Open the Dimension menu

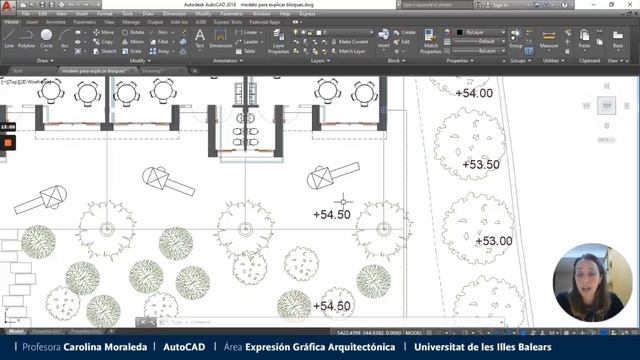click(x=174, y=14)
